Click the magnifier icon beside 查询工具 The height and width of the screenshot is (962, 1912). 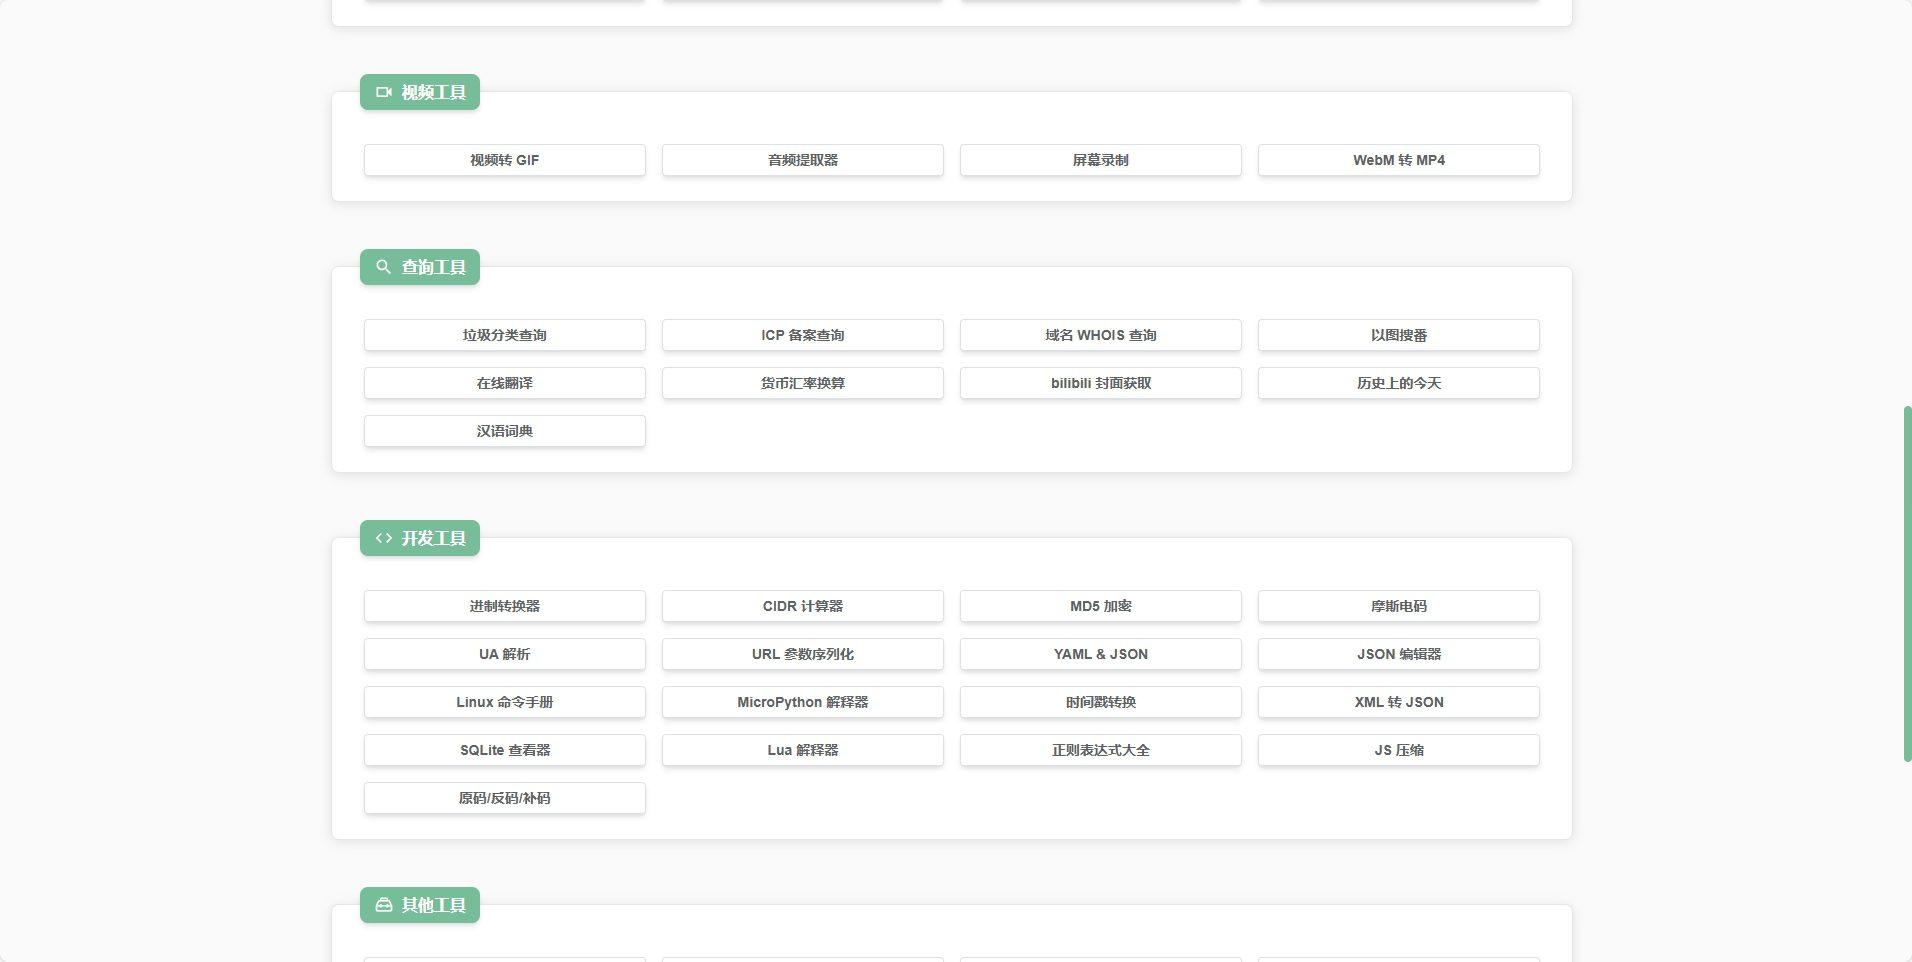[383, 267]
